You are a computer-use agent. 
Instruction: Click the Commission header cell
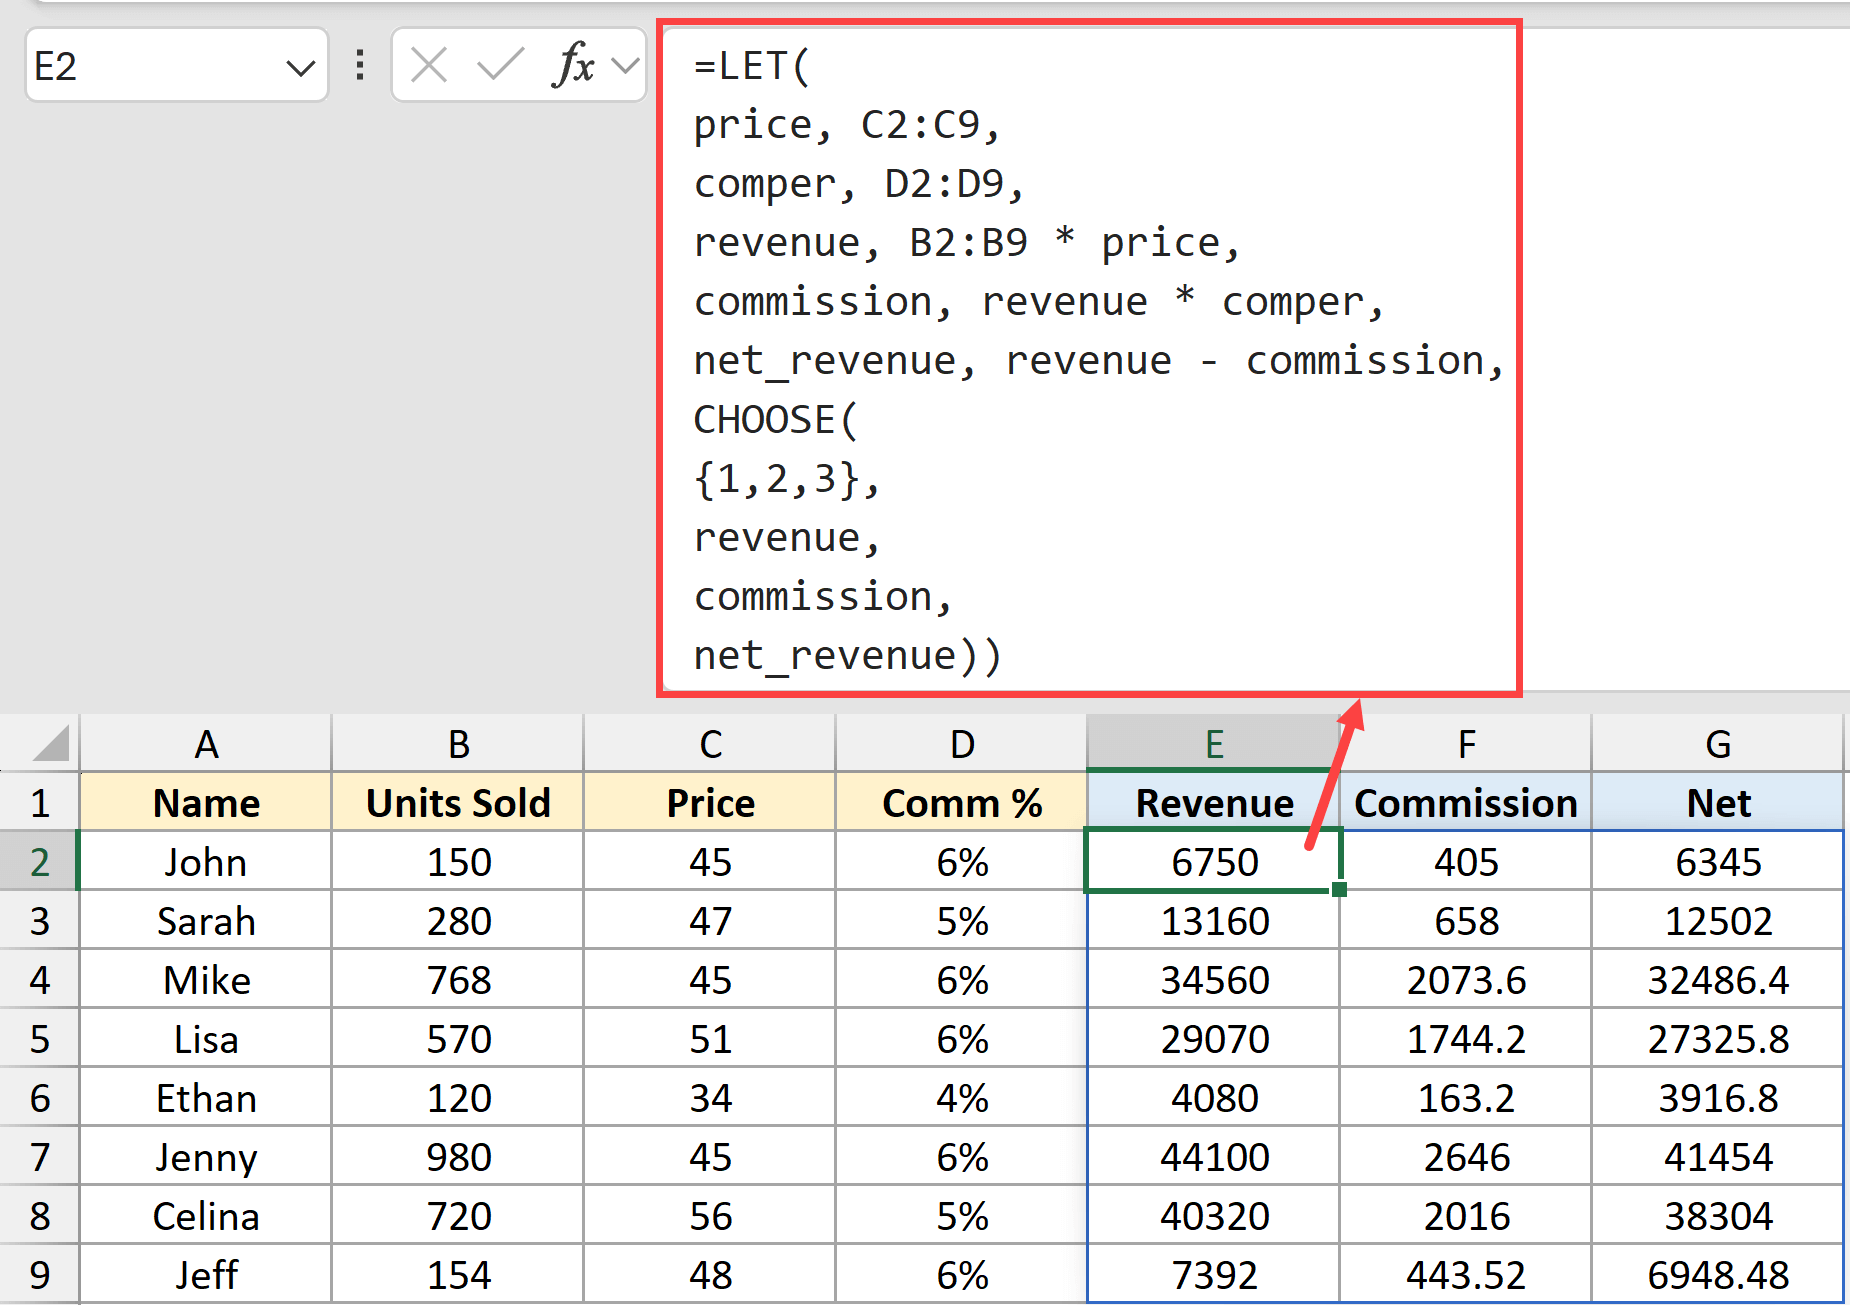click(x=1466, y=802)
